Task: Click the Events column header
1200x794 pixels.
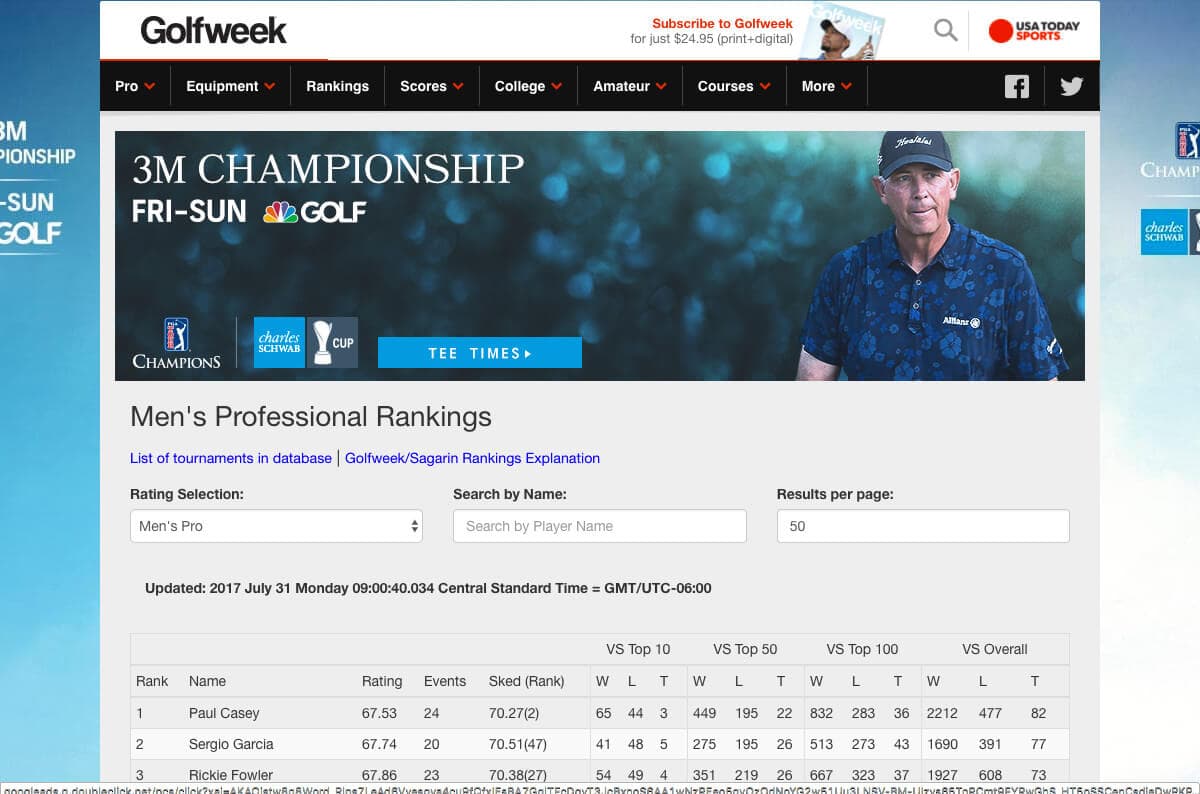Action: pos(445,681)
